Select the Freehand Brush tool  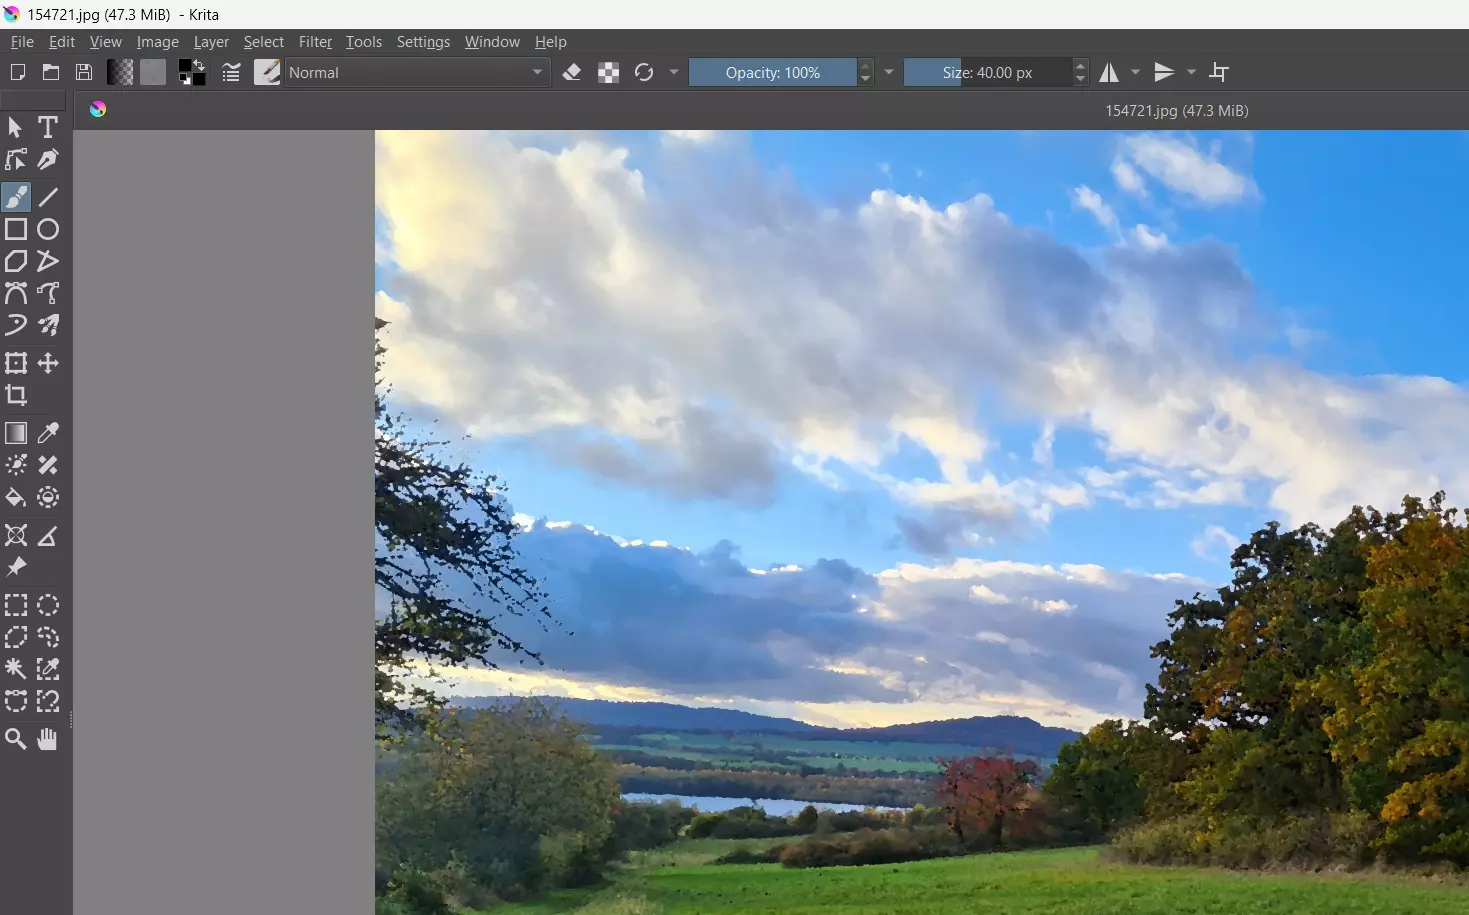tap(16, 197)
